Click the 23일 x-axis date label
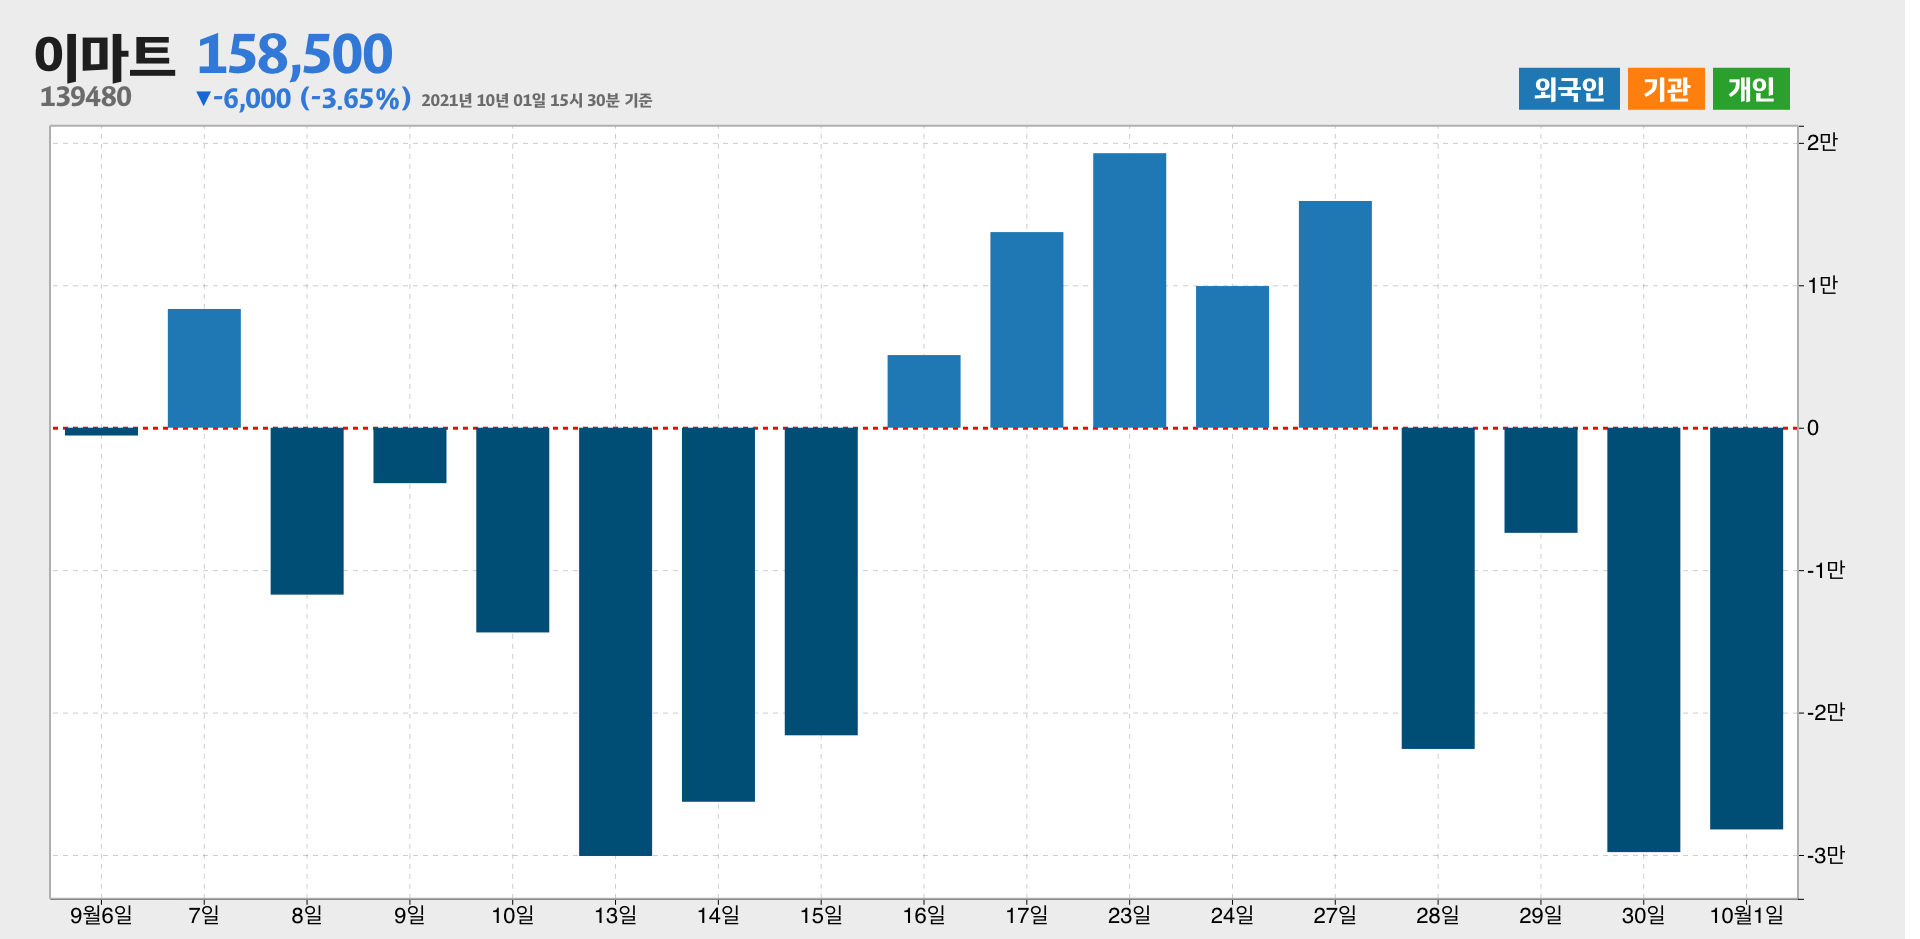This screenshot has height=939, width=1920. point(1129,915)
